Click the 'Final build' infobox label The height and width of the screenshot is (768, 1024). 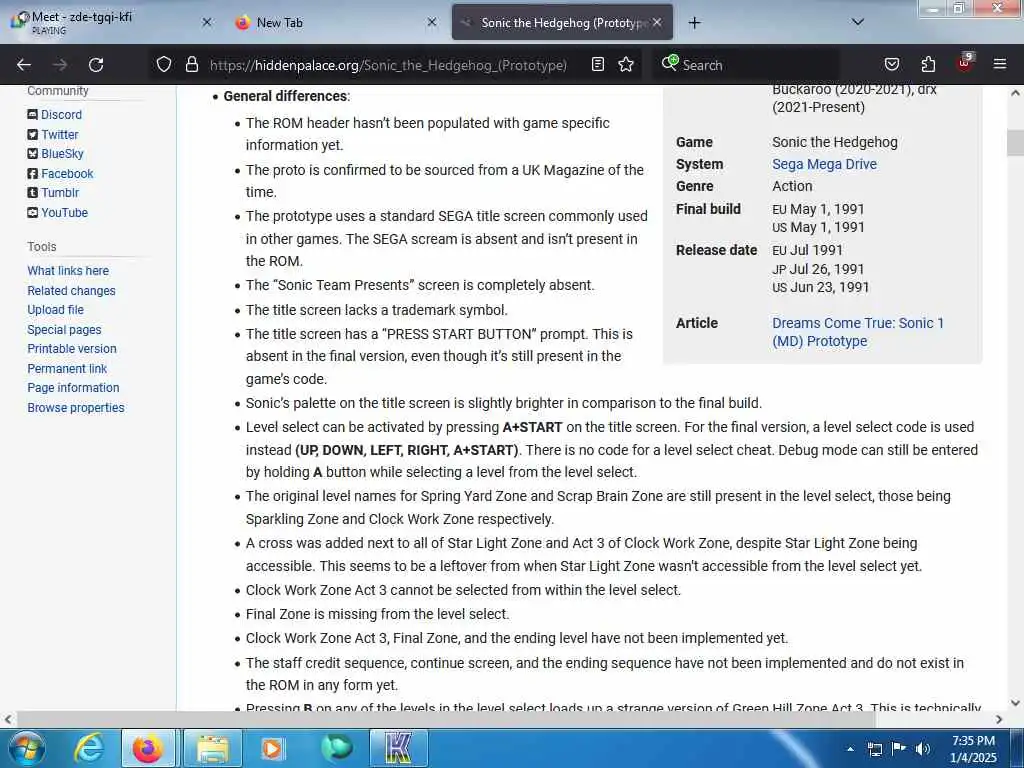click(x=708, y=210)
